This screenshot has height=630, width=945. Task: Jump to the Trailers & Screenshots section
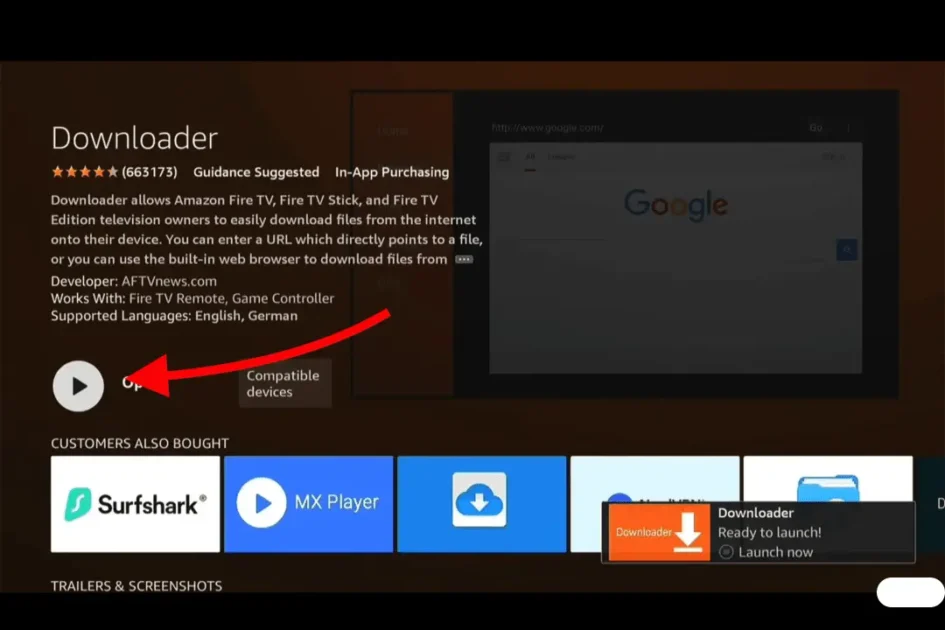(x=136, y=586)
